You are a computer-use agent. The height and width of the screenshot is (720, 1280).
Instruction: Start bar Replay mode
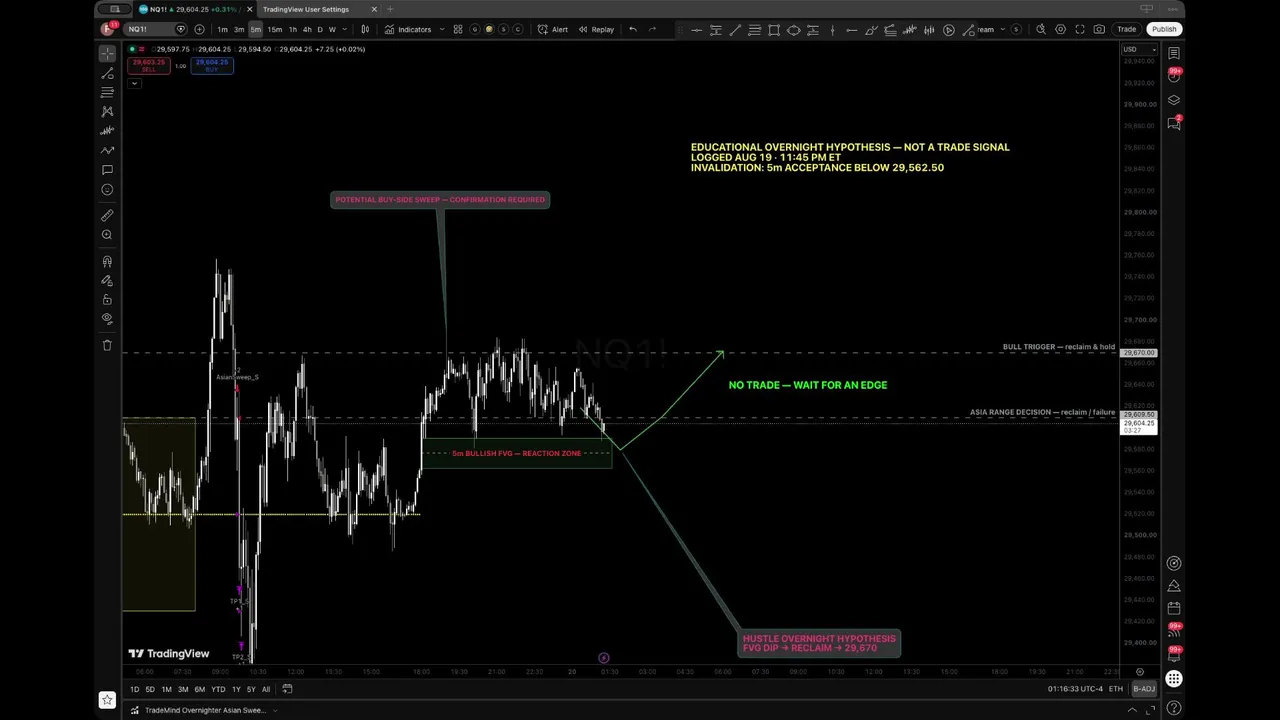click(x=596, y=29)
